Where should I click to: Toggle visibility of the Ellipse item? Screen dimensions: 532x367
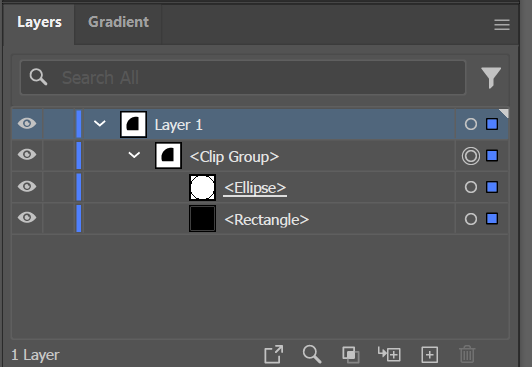(27, 186)
